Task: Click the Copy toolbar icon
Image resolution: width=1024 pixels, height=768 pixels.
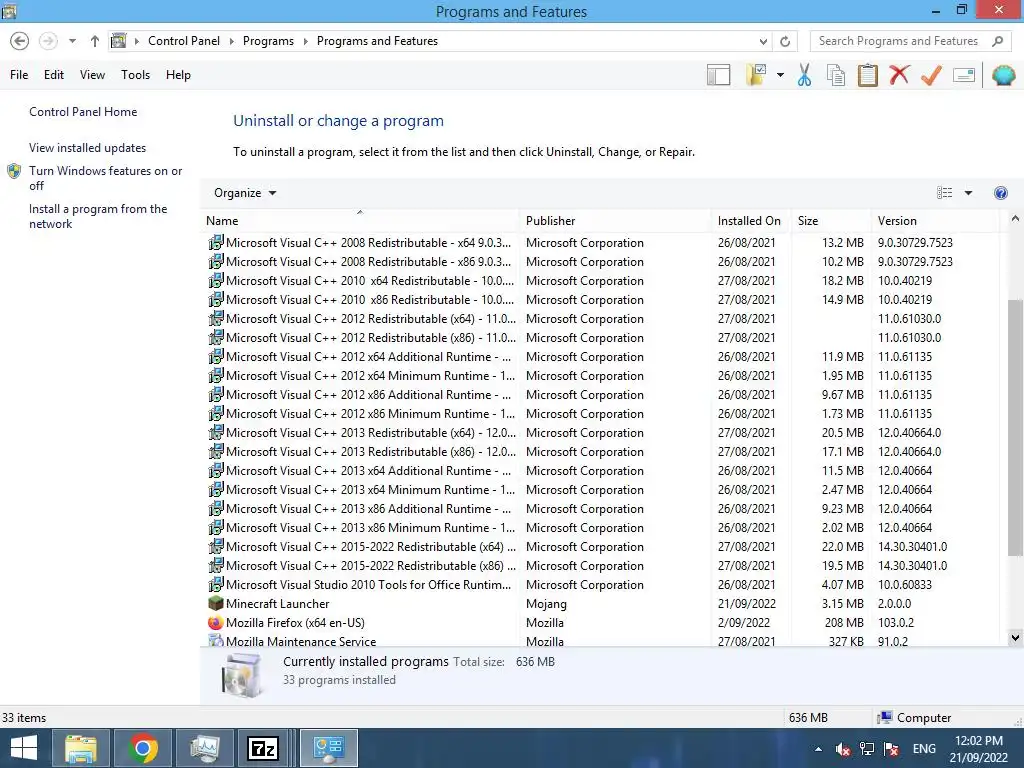Action: 836,75
